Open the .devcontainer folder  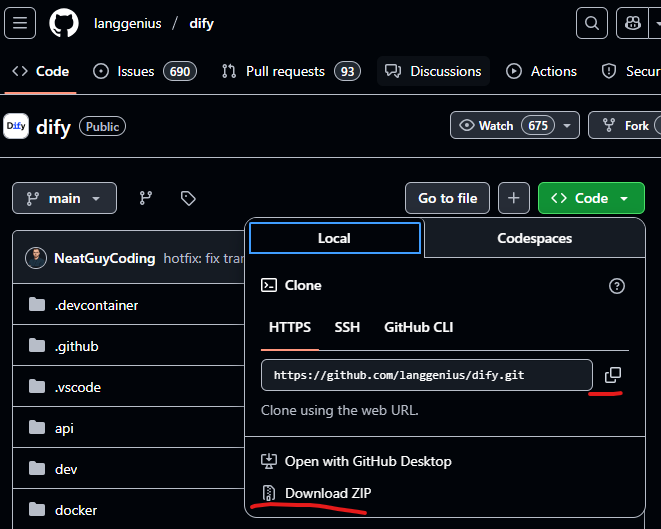pos(96,305)
